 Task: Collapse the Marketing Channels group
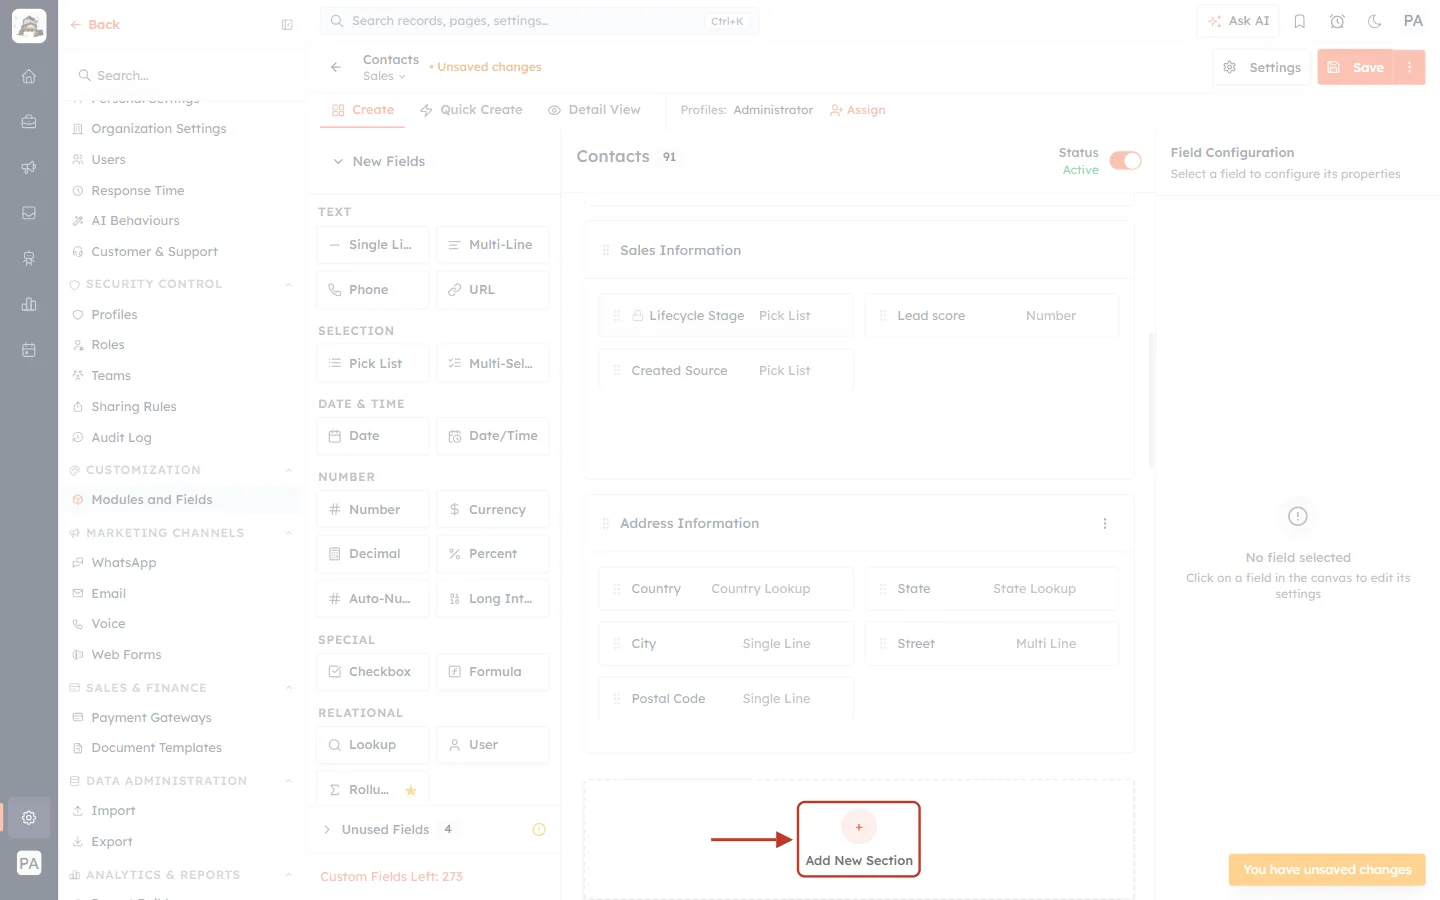click(289, 533)
